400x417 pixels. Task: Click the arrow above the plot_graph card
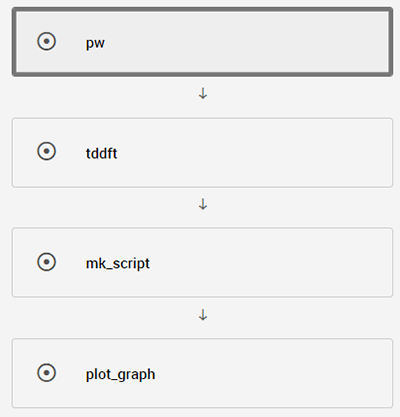click(x=203, y=315)
